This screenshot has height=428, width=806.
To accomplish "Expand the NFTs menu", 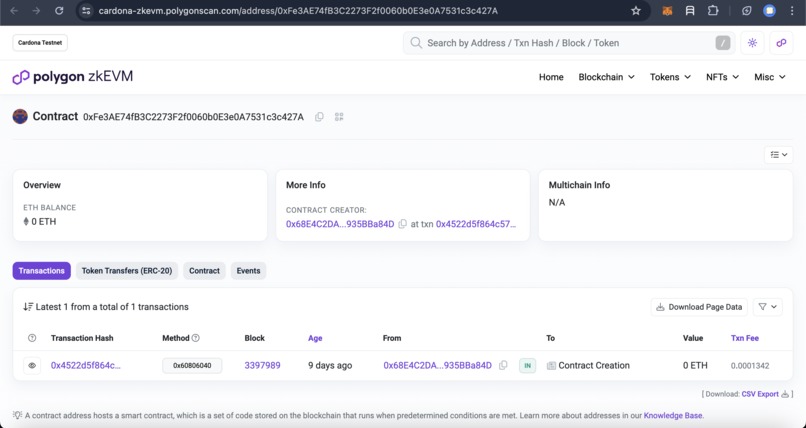I will click(x=722, y=77).
